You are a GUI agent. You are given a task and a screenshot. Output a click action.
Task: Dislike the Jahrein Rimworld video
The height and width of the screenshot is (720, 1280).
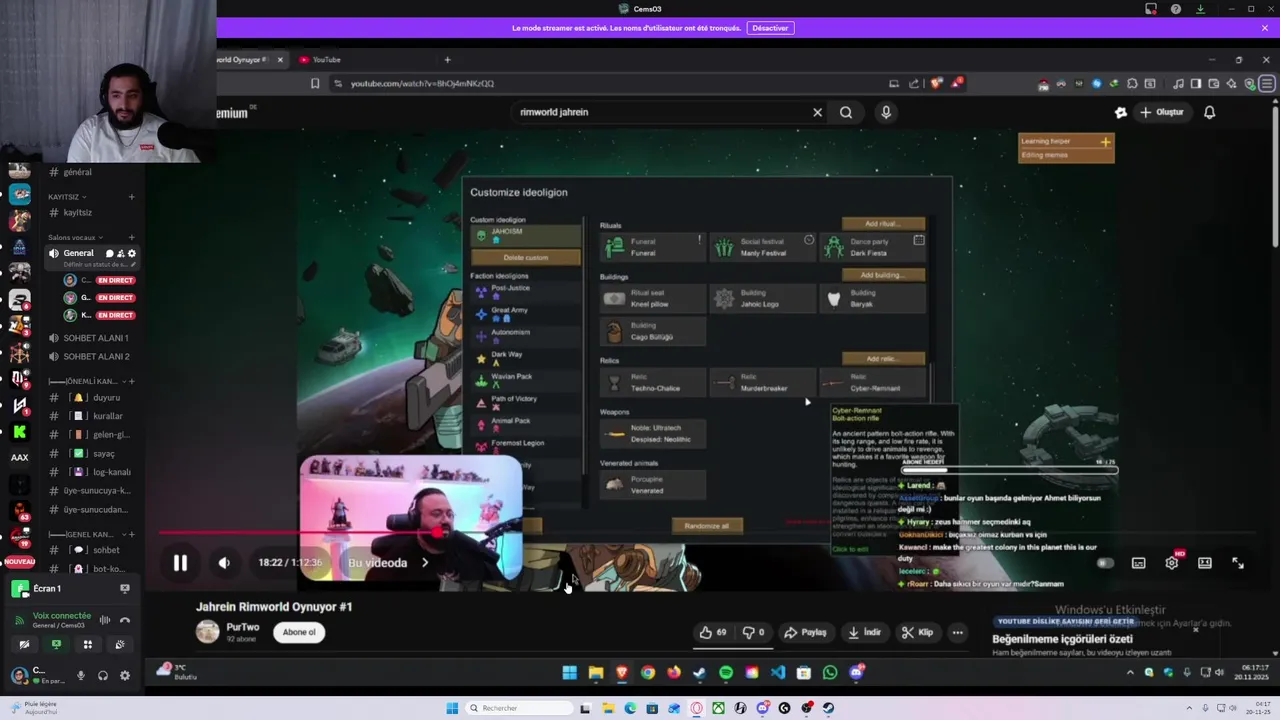753,632
